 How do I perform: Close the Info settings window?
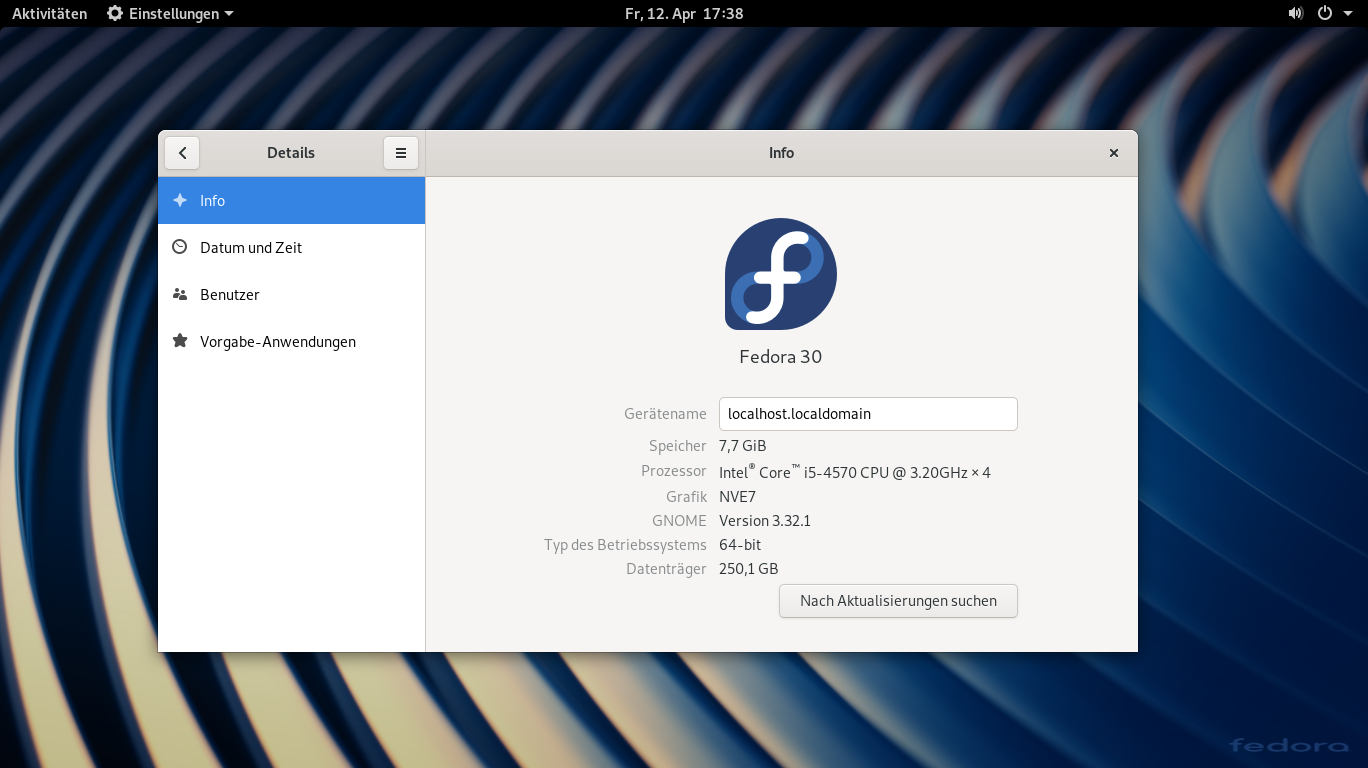pos(1114,153)
